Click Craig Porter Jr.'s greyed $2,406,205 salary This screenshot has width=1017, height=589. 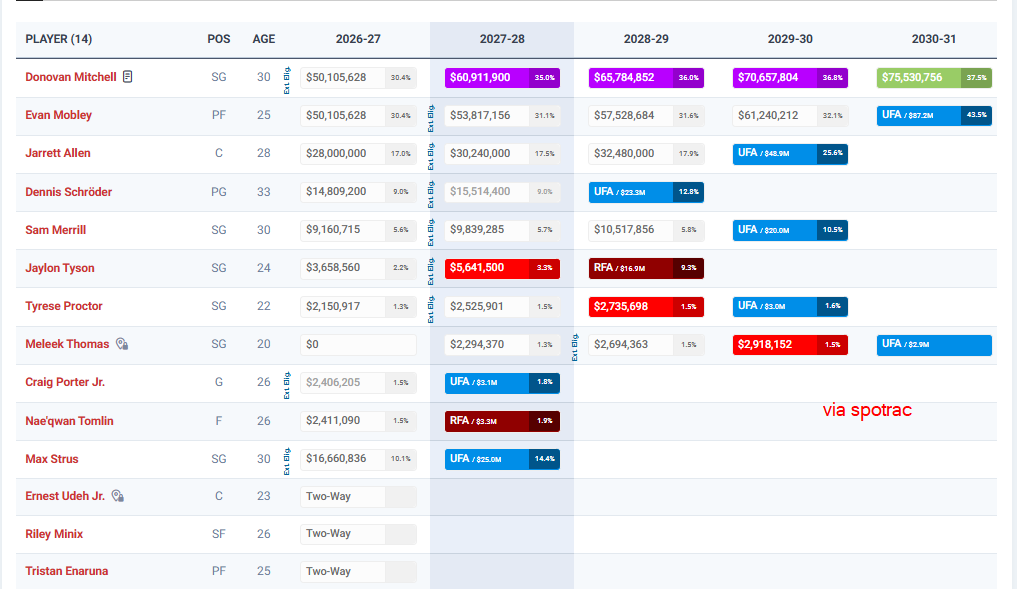coord(358,383)
